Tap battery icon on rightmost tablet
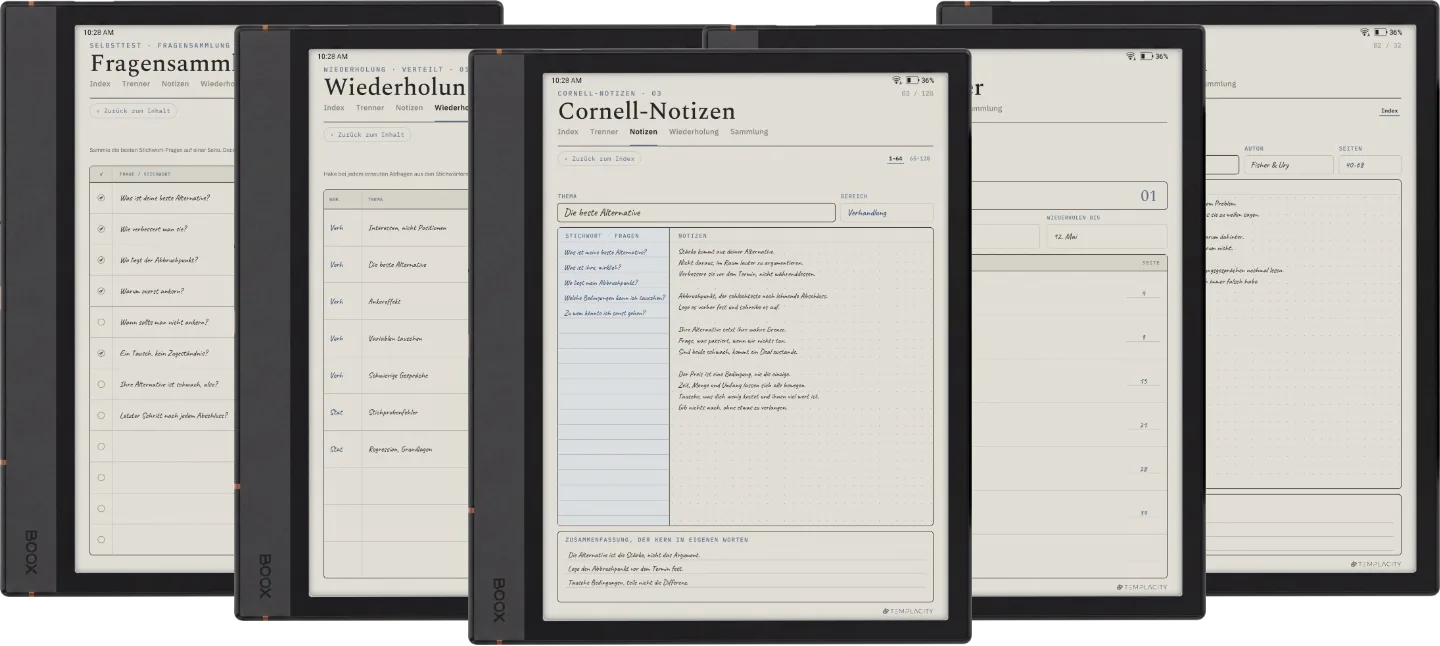This screenshot has height=646, width=1440. [x=1380, y=32]
